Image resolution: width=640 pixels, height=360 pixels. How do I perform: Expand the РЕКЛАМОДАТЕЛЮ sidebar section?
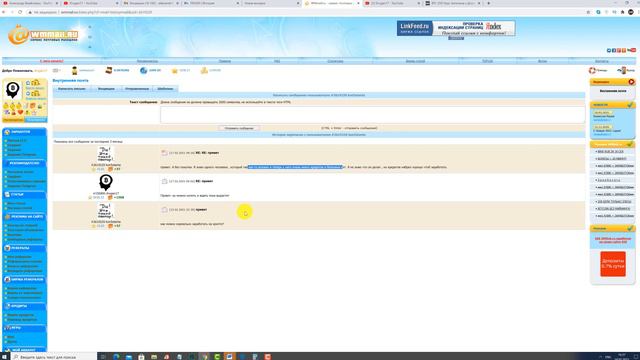24,163
